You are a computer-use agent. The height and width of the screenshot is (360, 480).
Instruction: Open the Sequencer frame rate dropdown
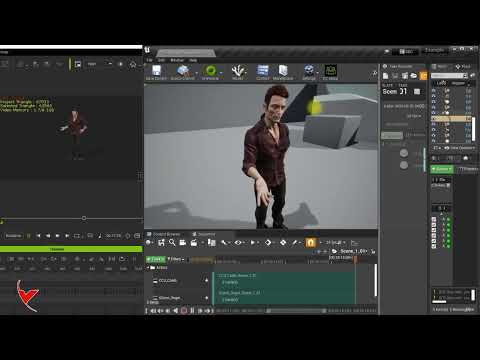tap(336, 242)
